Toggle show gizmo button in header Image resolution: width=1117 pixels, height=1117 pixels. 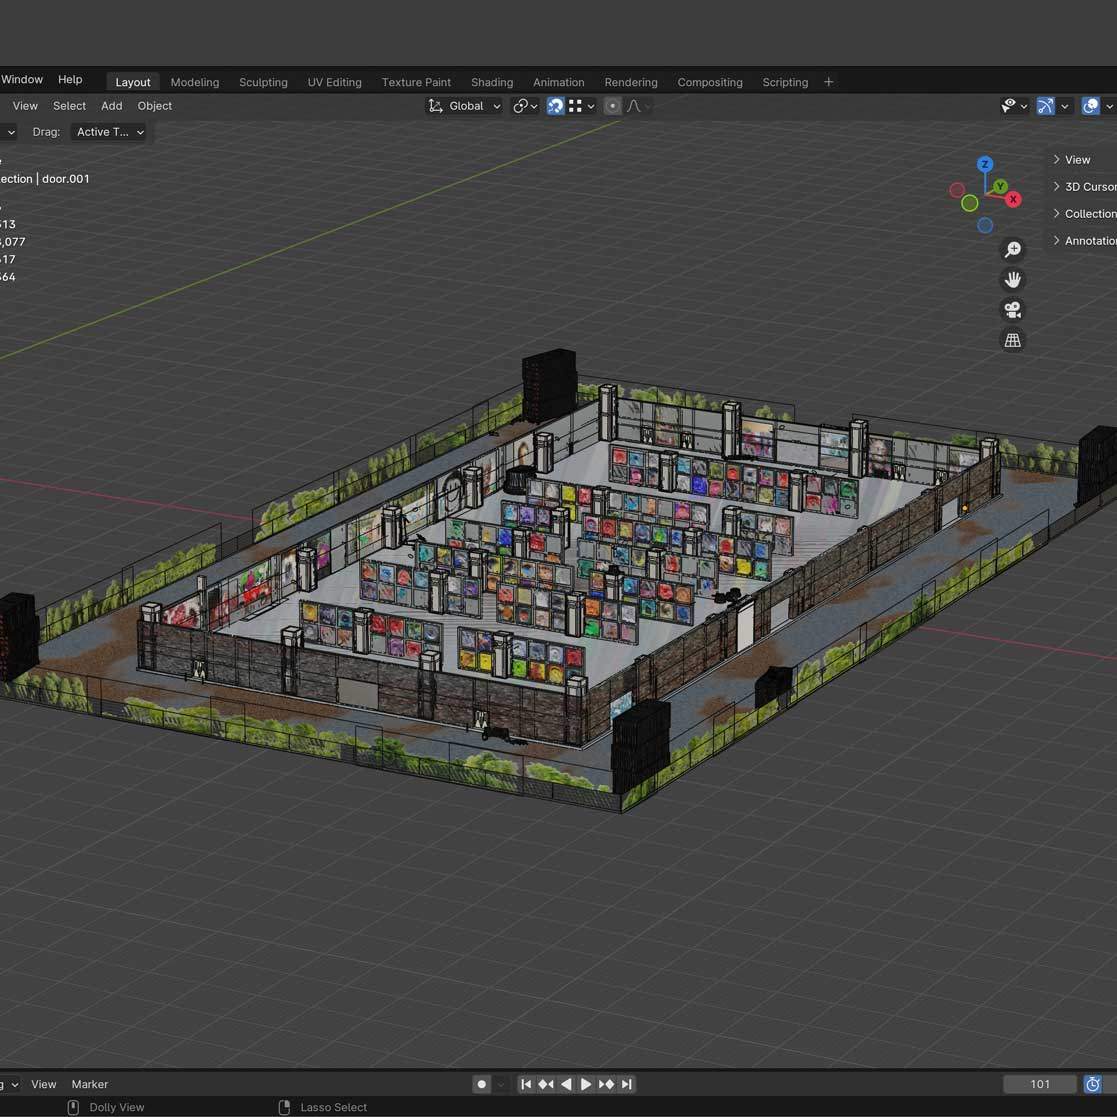coord(1045,106)
